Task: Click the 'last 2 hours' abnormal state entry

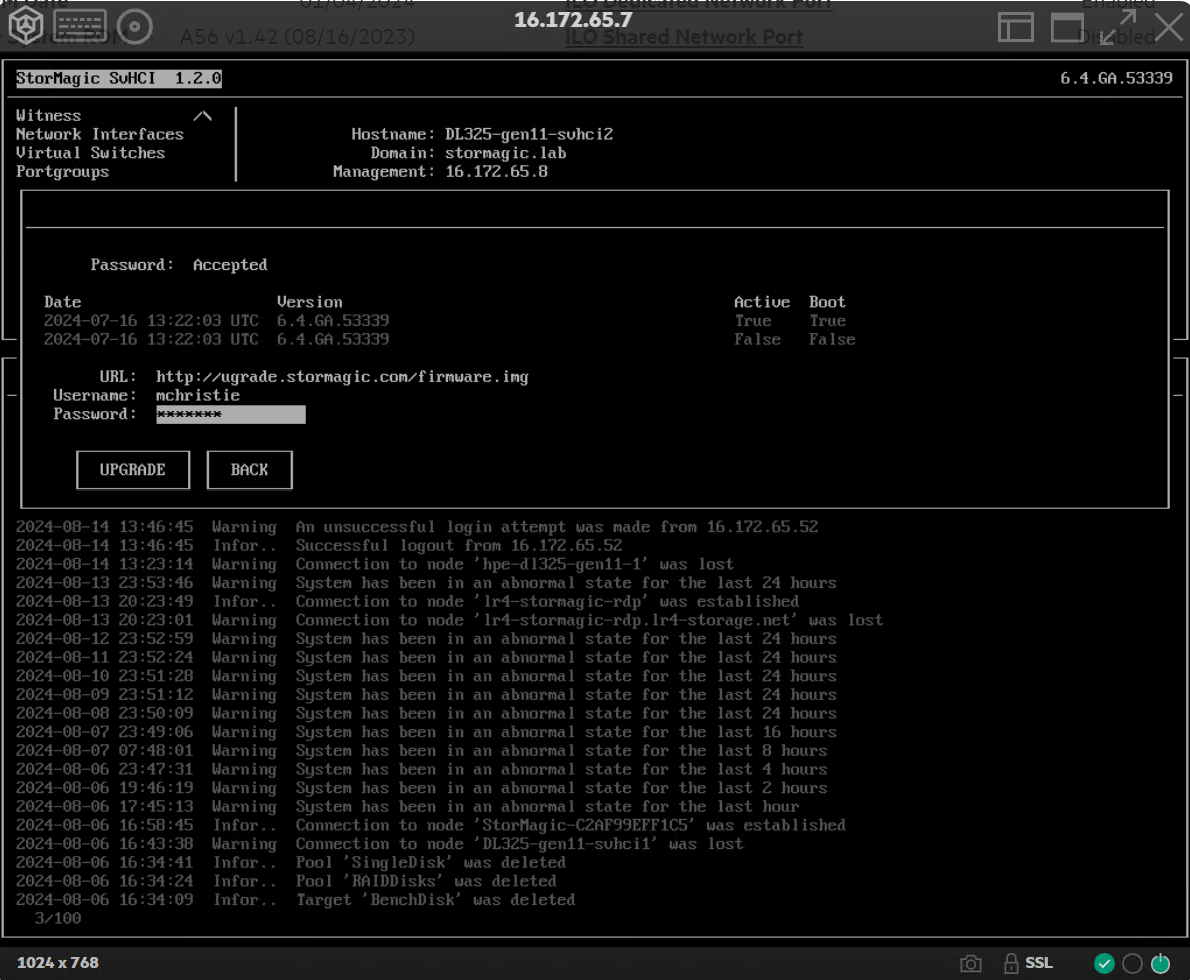Action: (422, 788)
